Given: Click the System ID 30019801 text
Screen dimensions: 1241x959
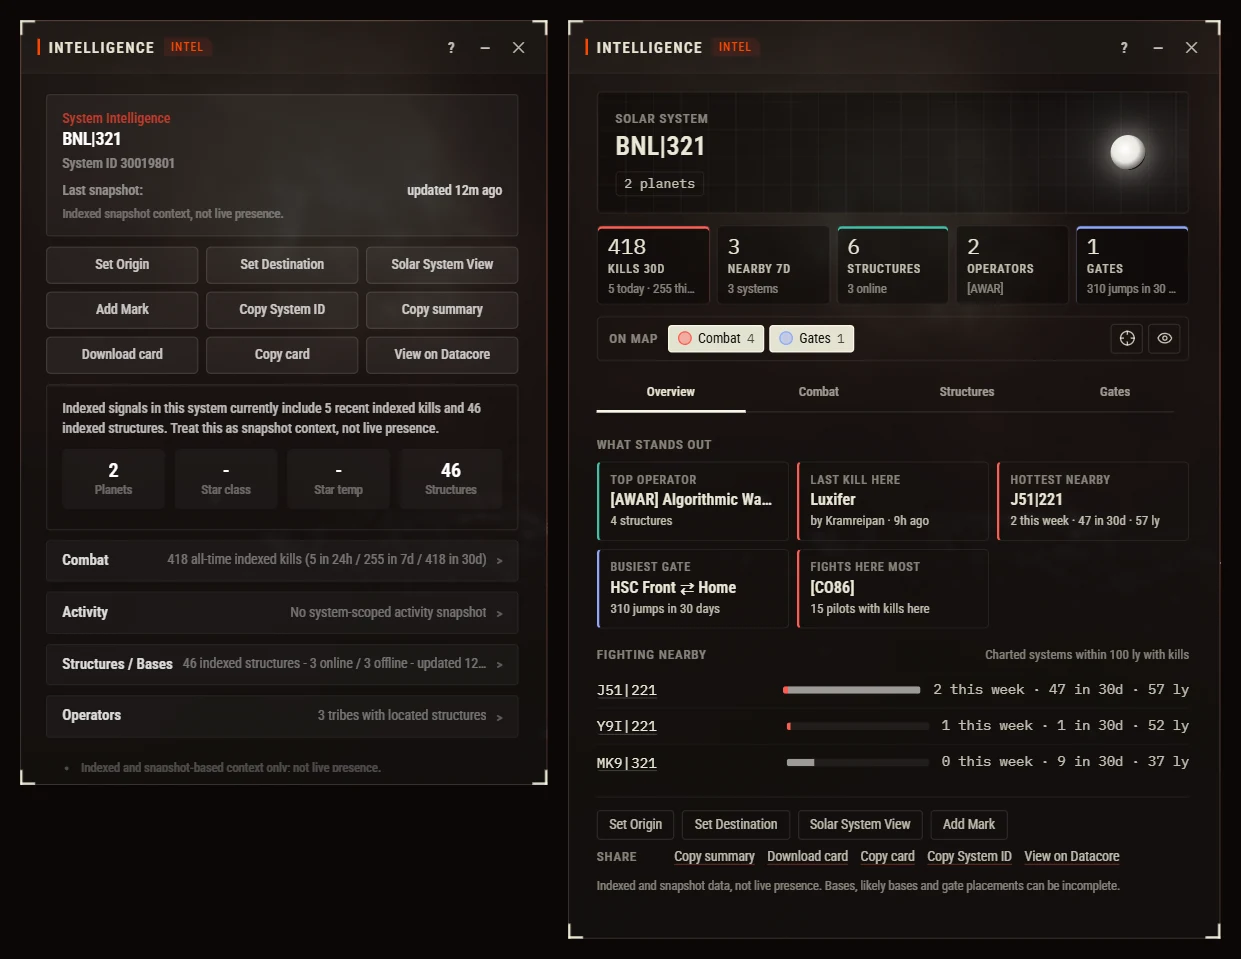Looking at the screenshot, I should point(118,164).
